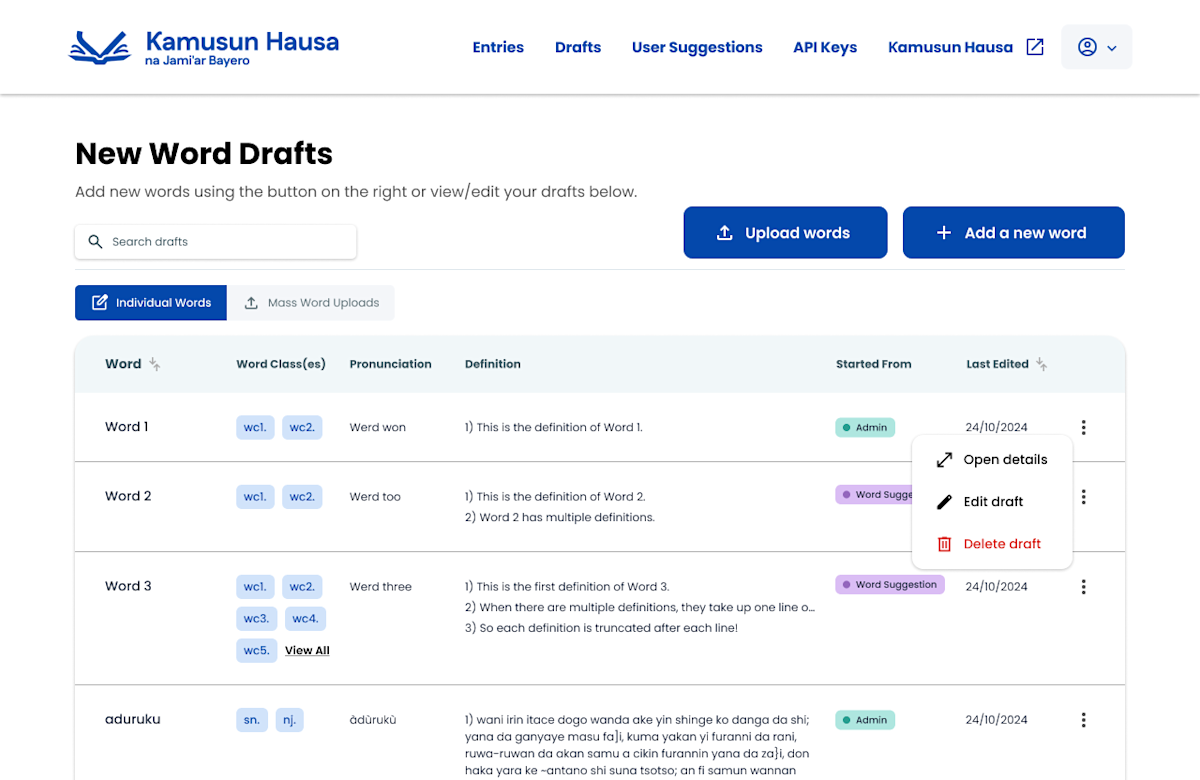
Task: Expand the account dropdown chevron
Action: (1112, 47)
